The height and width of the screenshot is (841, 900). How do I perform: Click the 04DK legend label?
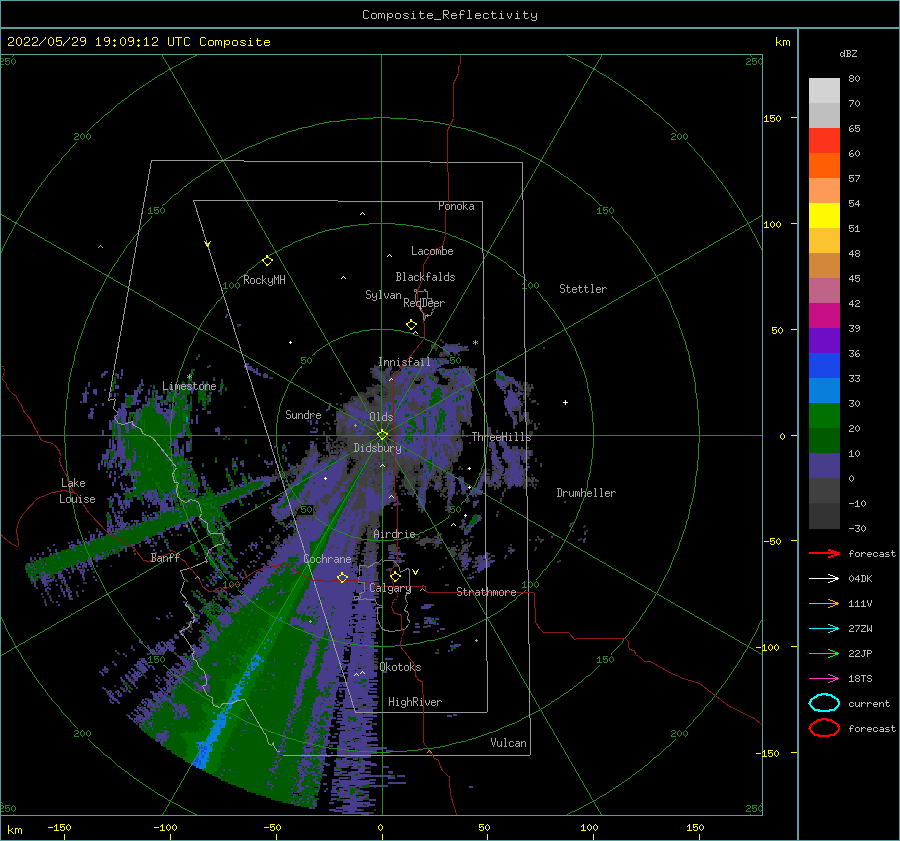point(860,579)
